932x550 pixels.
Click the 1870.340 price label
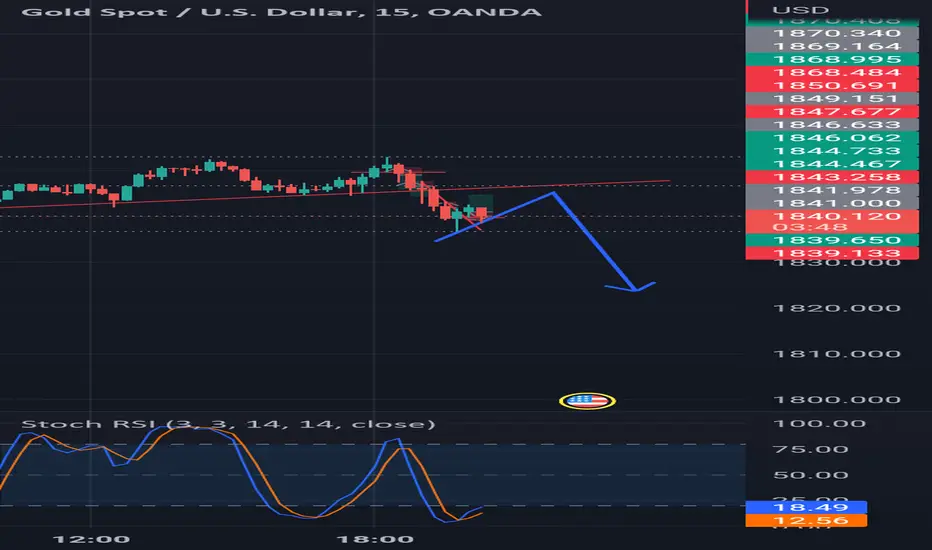[832, 33]
